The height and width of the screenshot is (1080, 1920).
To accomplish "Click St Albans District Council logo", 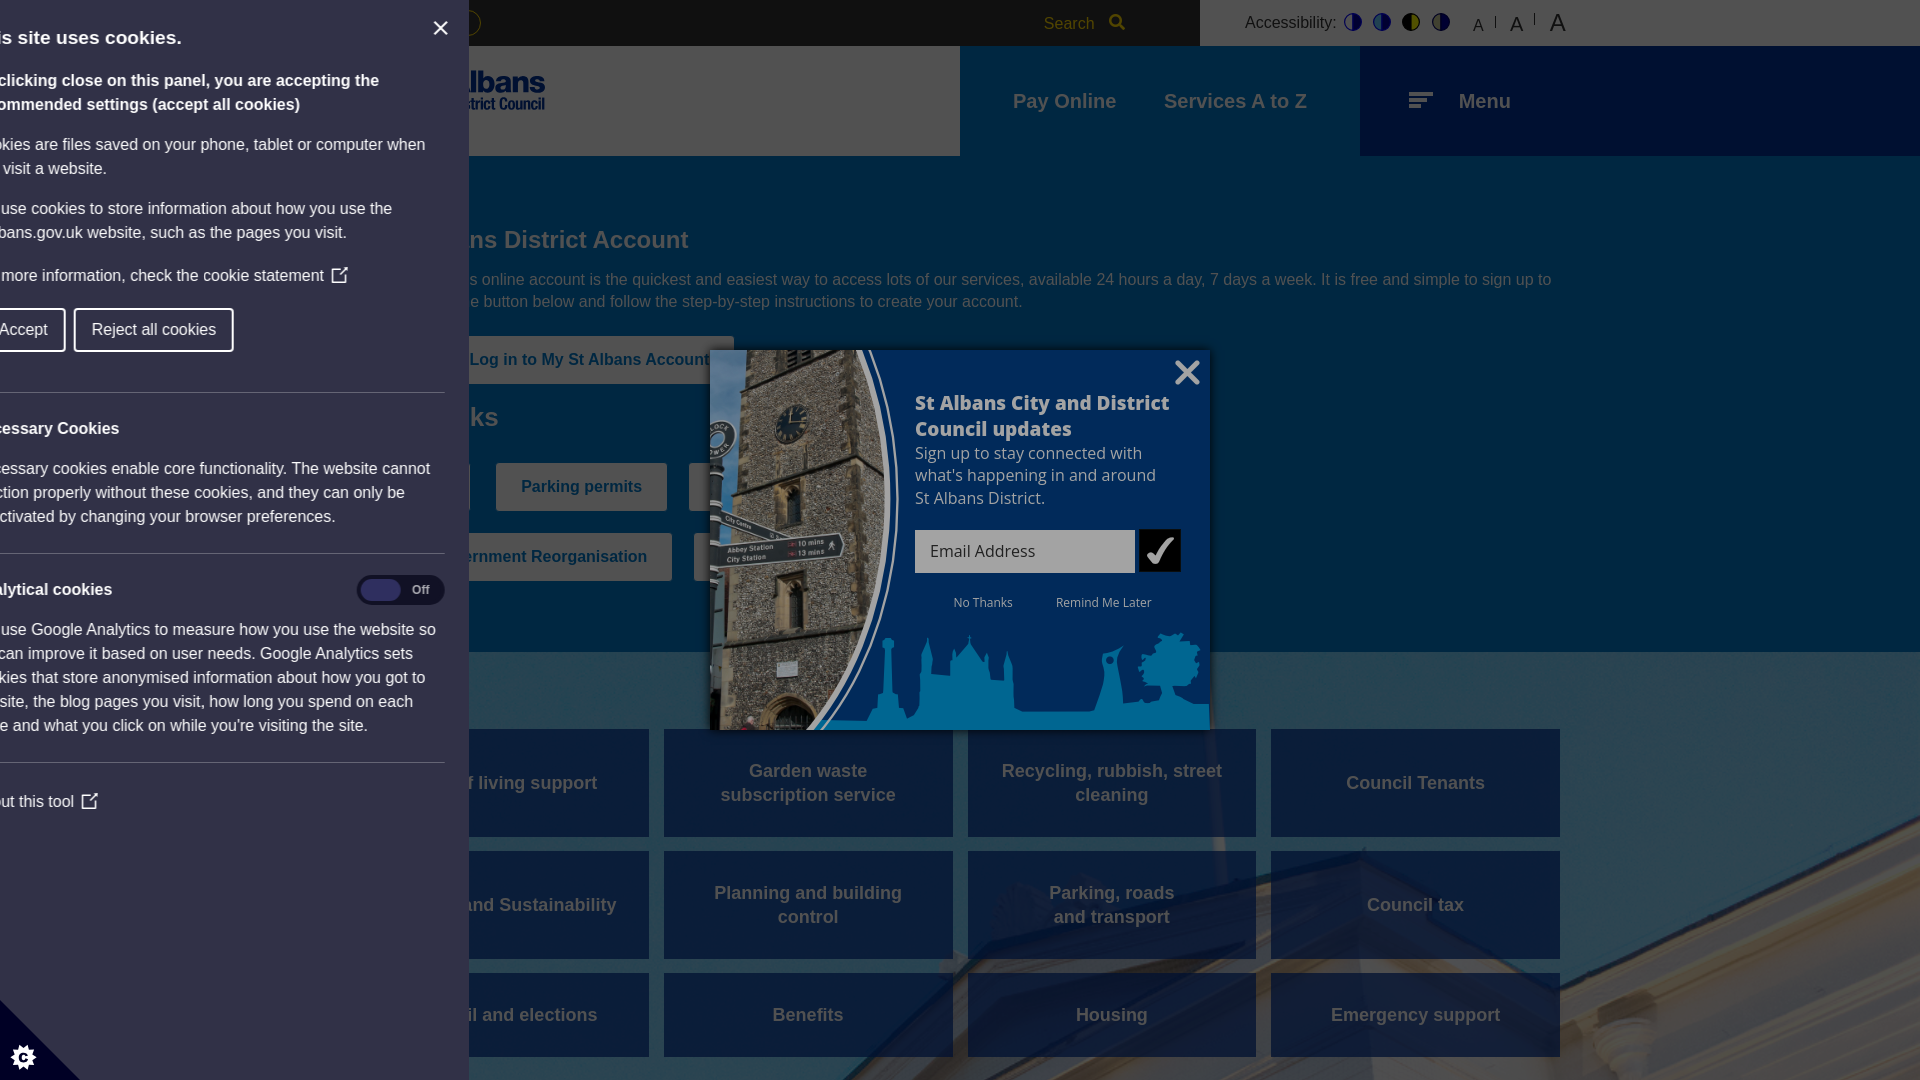I will click(507, 90).
